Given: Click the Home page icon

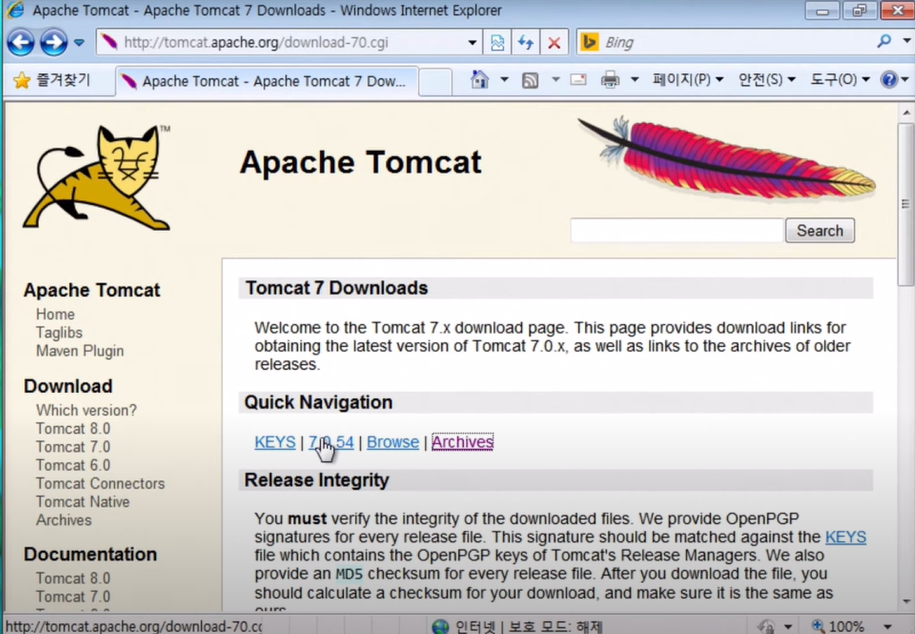Looking at the screenshot, I should (x=480, y=79).
